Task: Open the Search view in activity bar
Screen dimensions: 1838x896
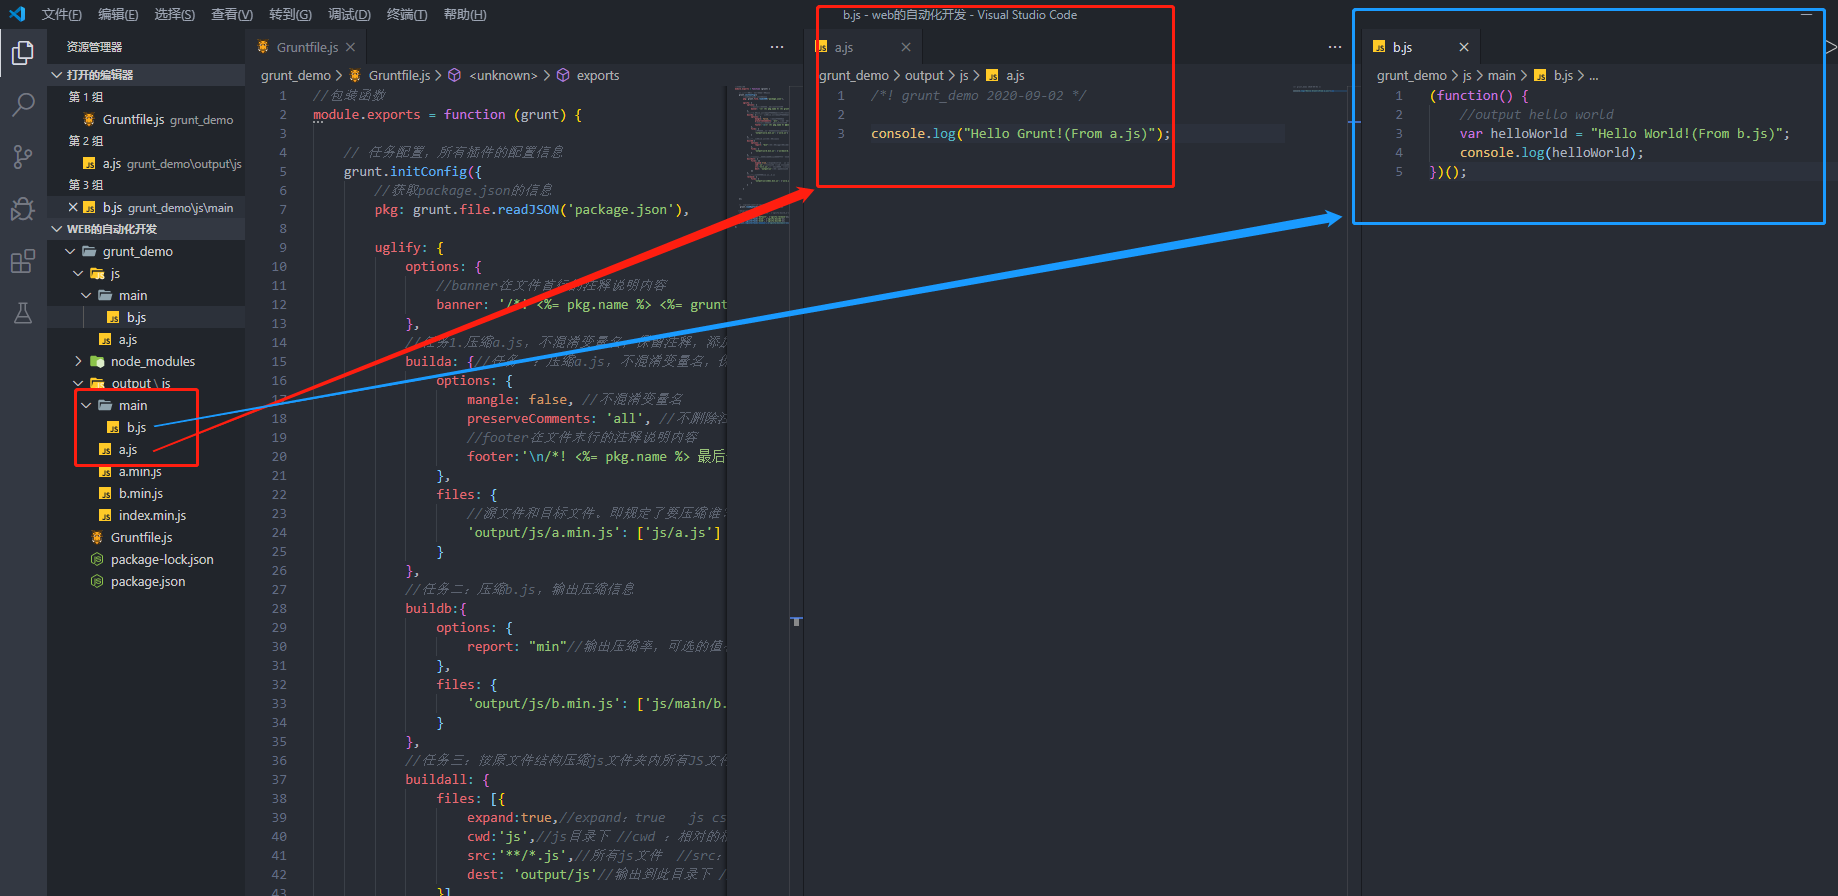Action: point(23,105)
